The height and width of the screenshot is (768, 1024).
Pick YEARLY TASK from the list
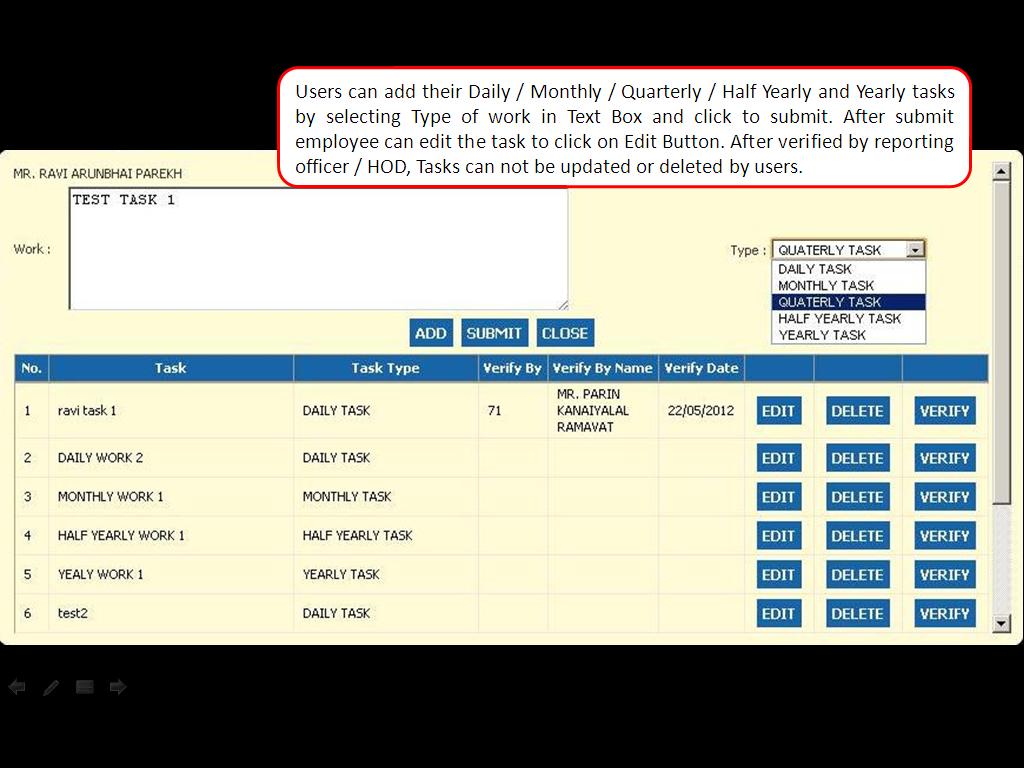(x=822, y=335)
